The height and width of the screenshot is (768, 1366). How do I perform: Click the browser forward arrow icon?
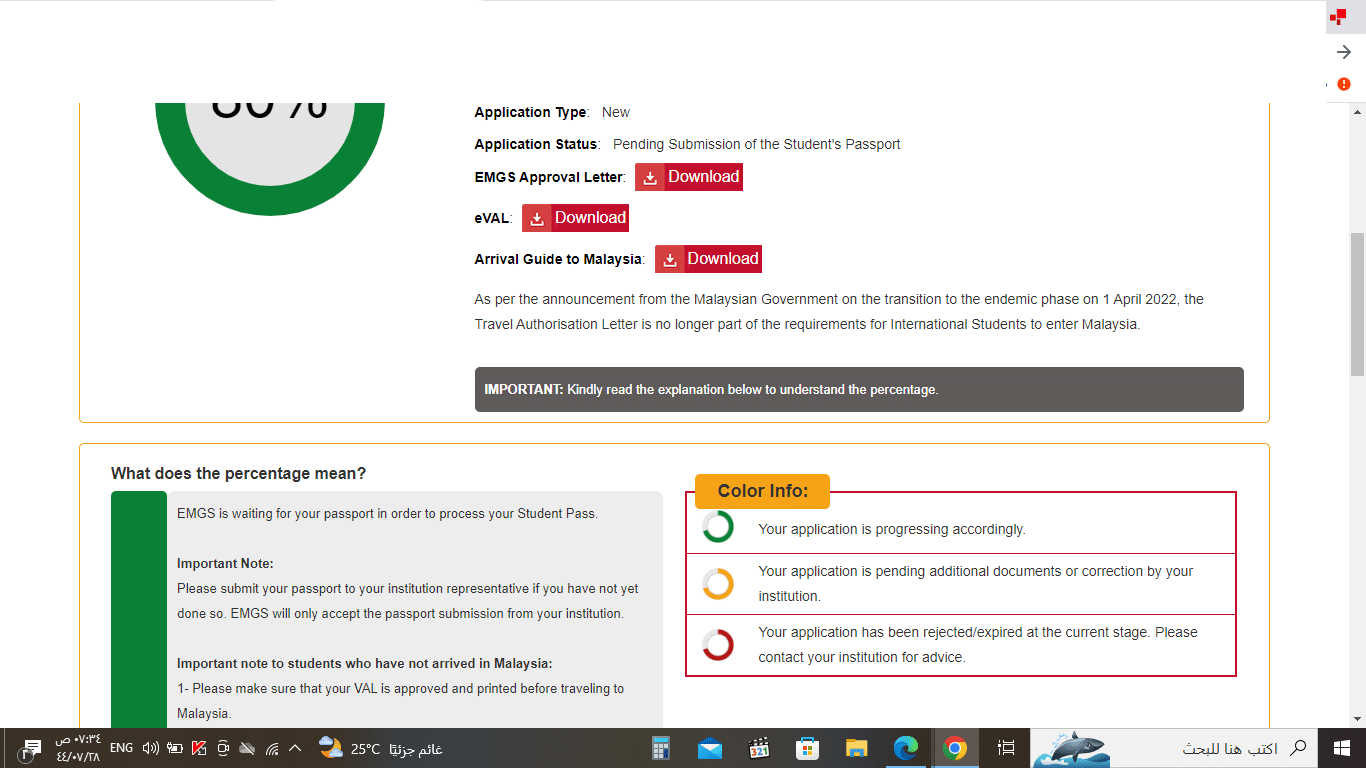[x=1344, y=52]
